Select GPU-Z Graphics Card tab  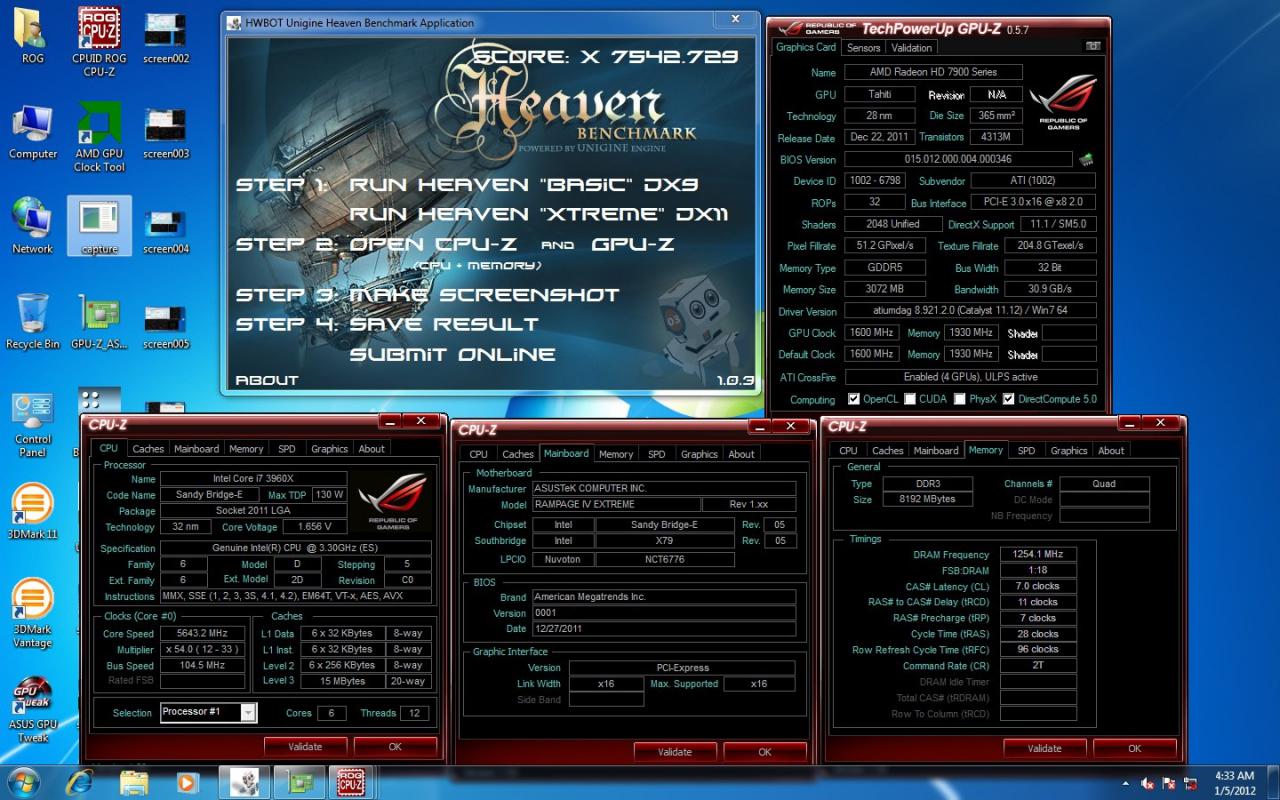[x=806, y=47]
